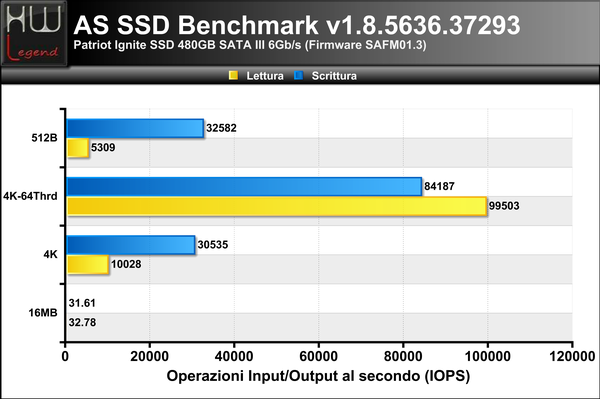This screenshot has width=600, height=399.
Task: Click the AS SSD Benchmark title
Action: [x=297, y=25]
